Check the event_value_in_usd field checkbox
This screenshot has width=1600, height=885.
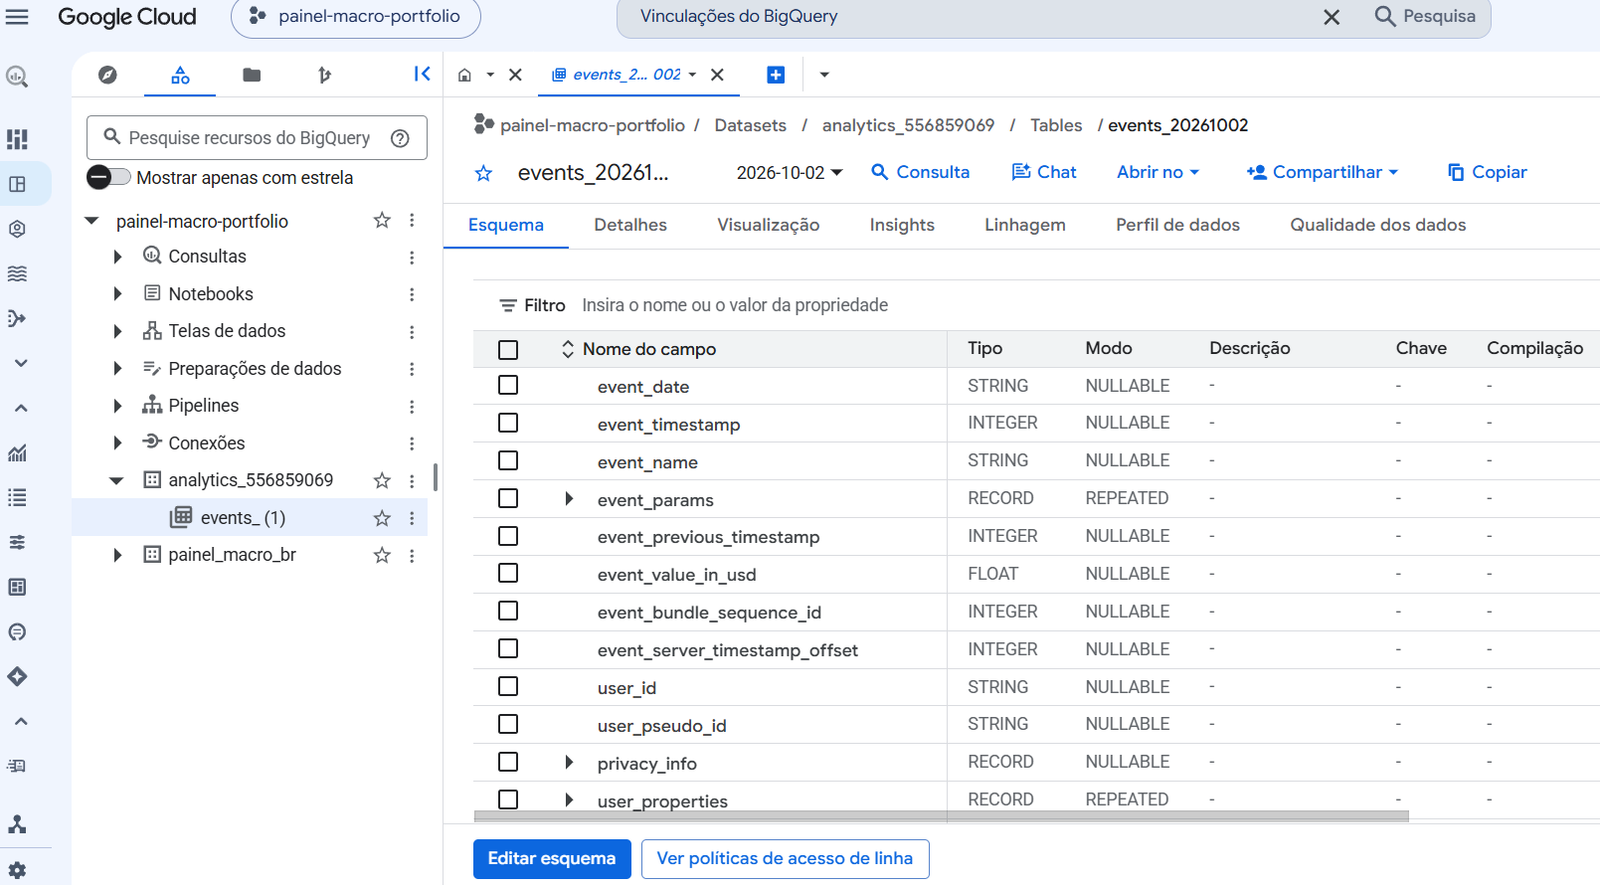508,573
